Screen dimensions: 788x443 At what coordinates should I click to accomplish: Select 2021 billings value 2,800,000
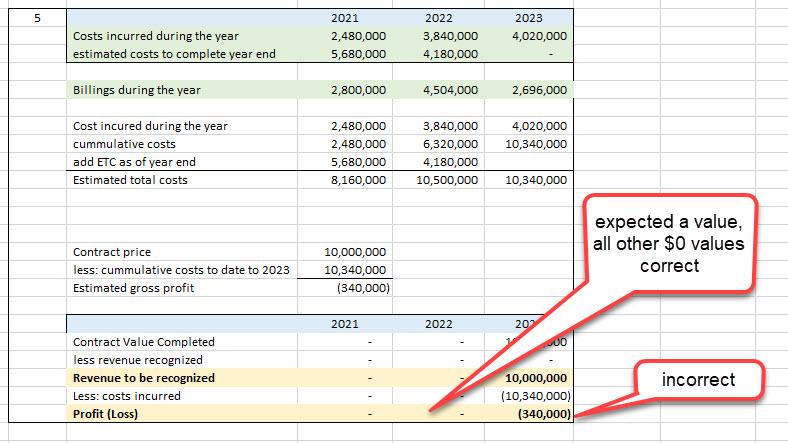point(358,90)
